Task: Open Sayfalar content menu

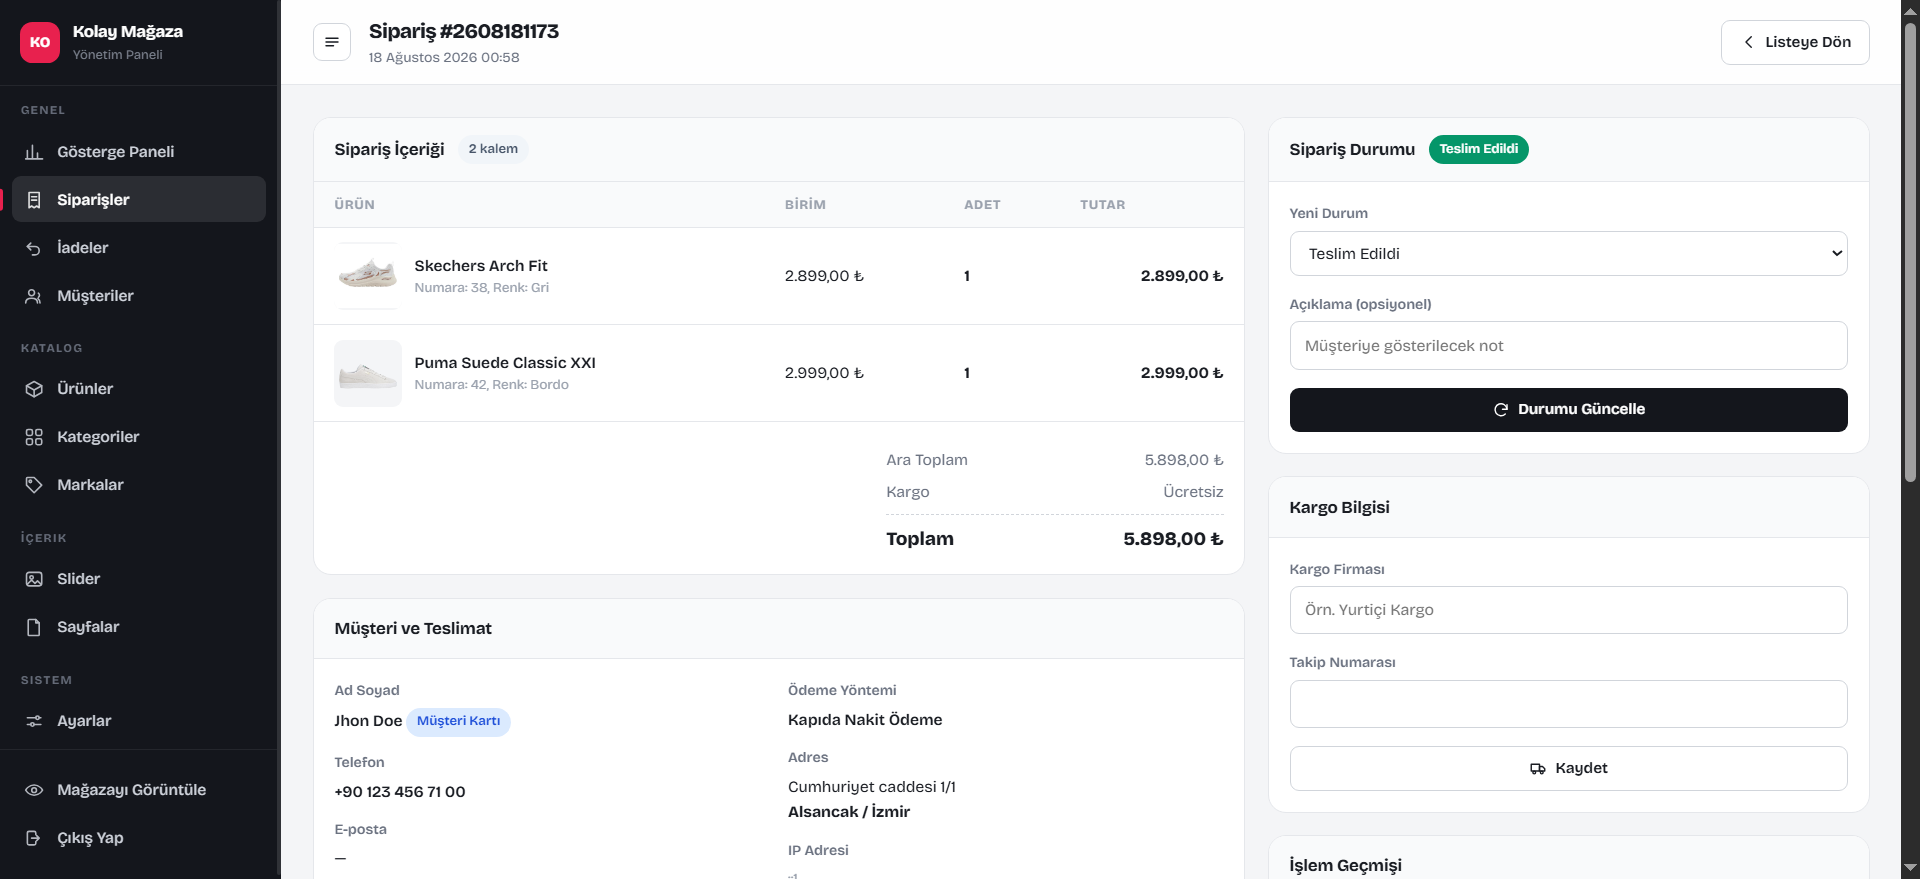Action: (139, 627)
